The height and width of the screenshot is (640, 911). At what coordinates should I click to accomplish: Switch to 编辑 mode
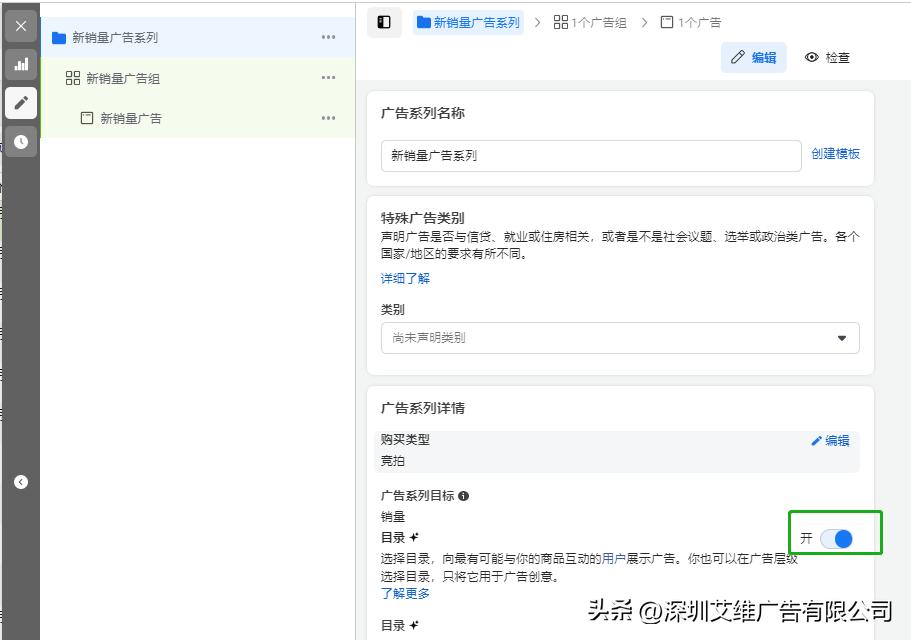[x=753, y=57]
